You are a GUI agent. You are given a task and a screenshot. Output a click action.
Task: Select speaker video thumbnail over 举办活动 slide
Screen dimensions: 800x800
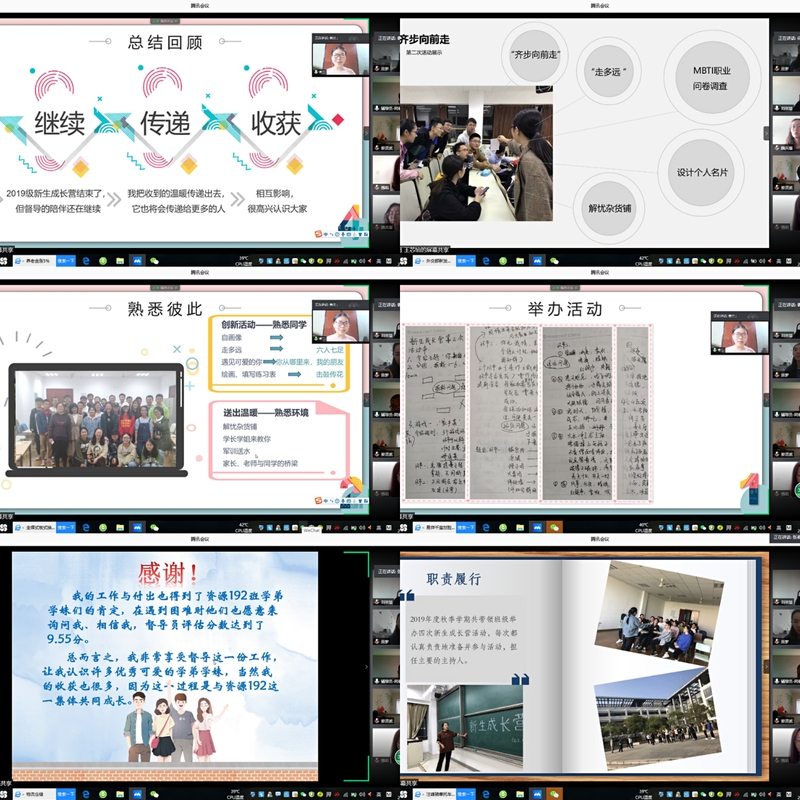[739, 333]
